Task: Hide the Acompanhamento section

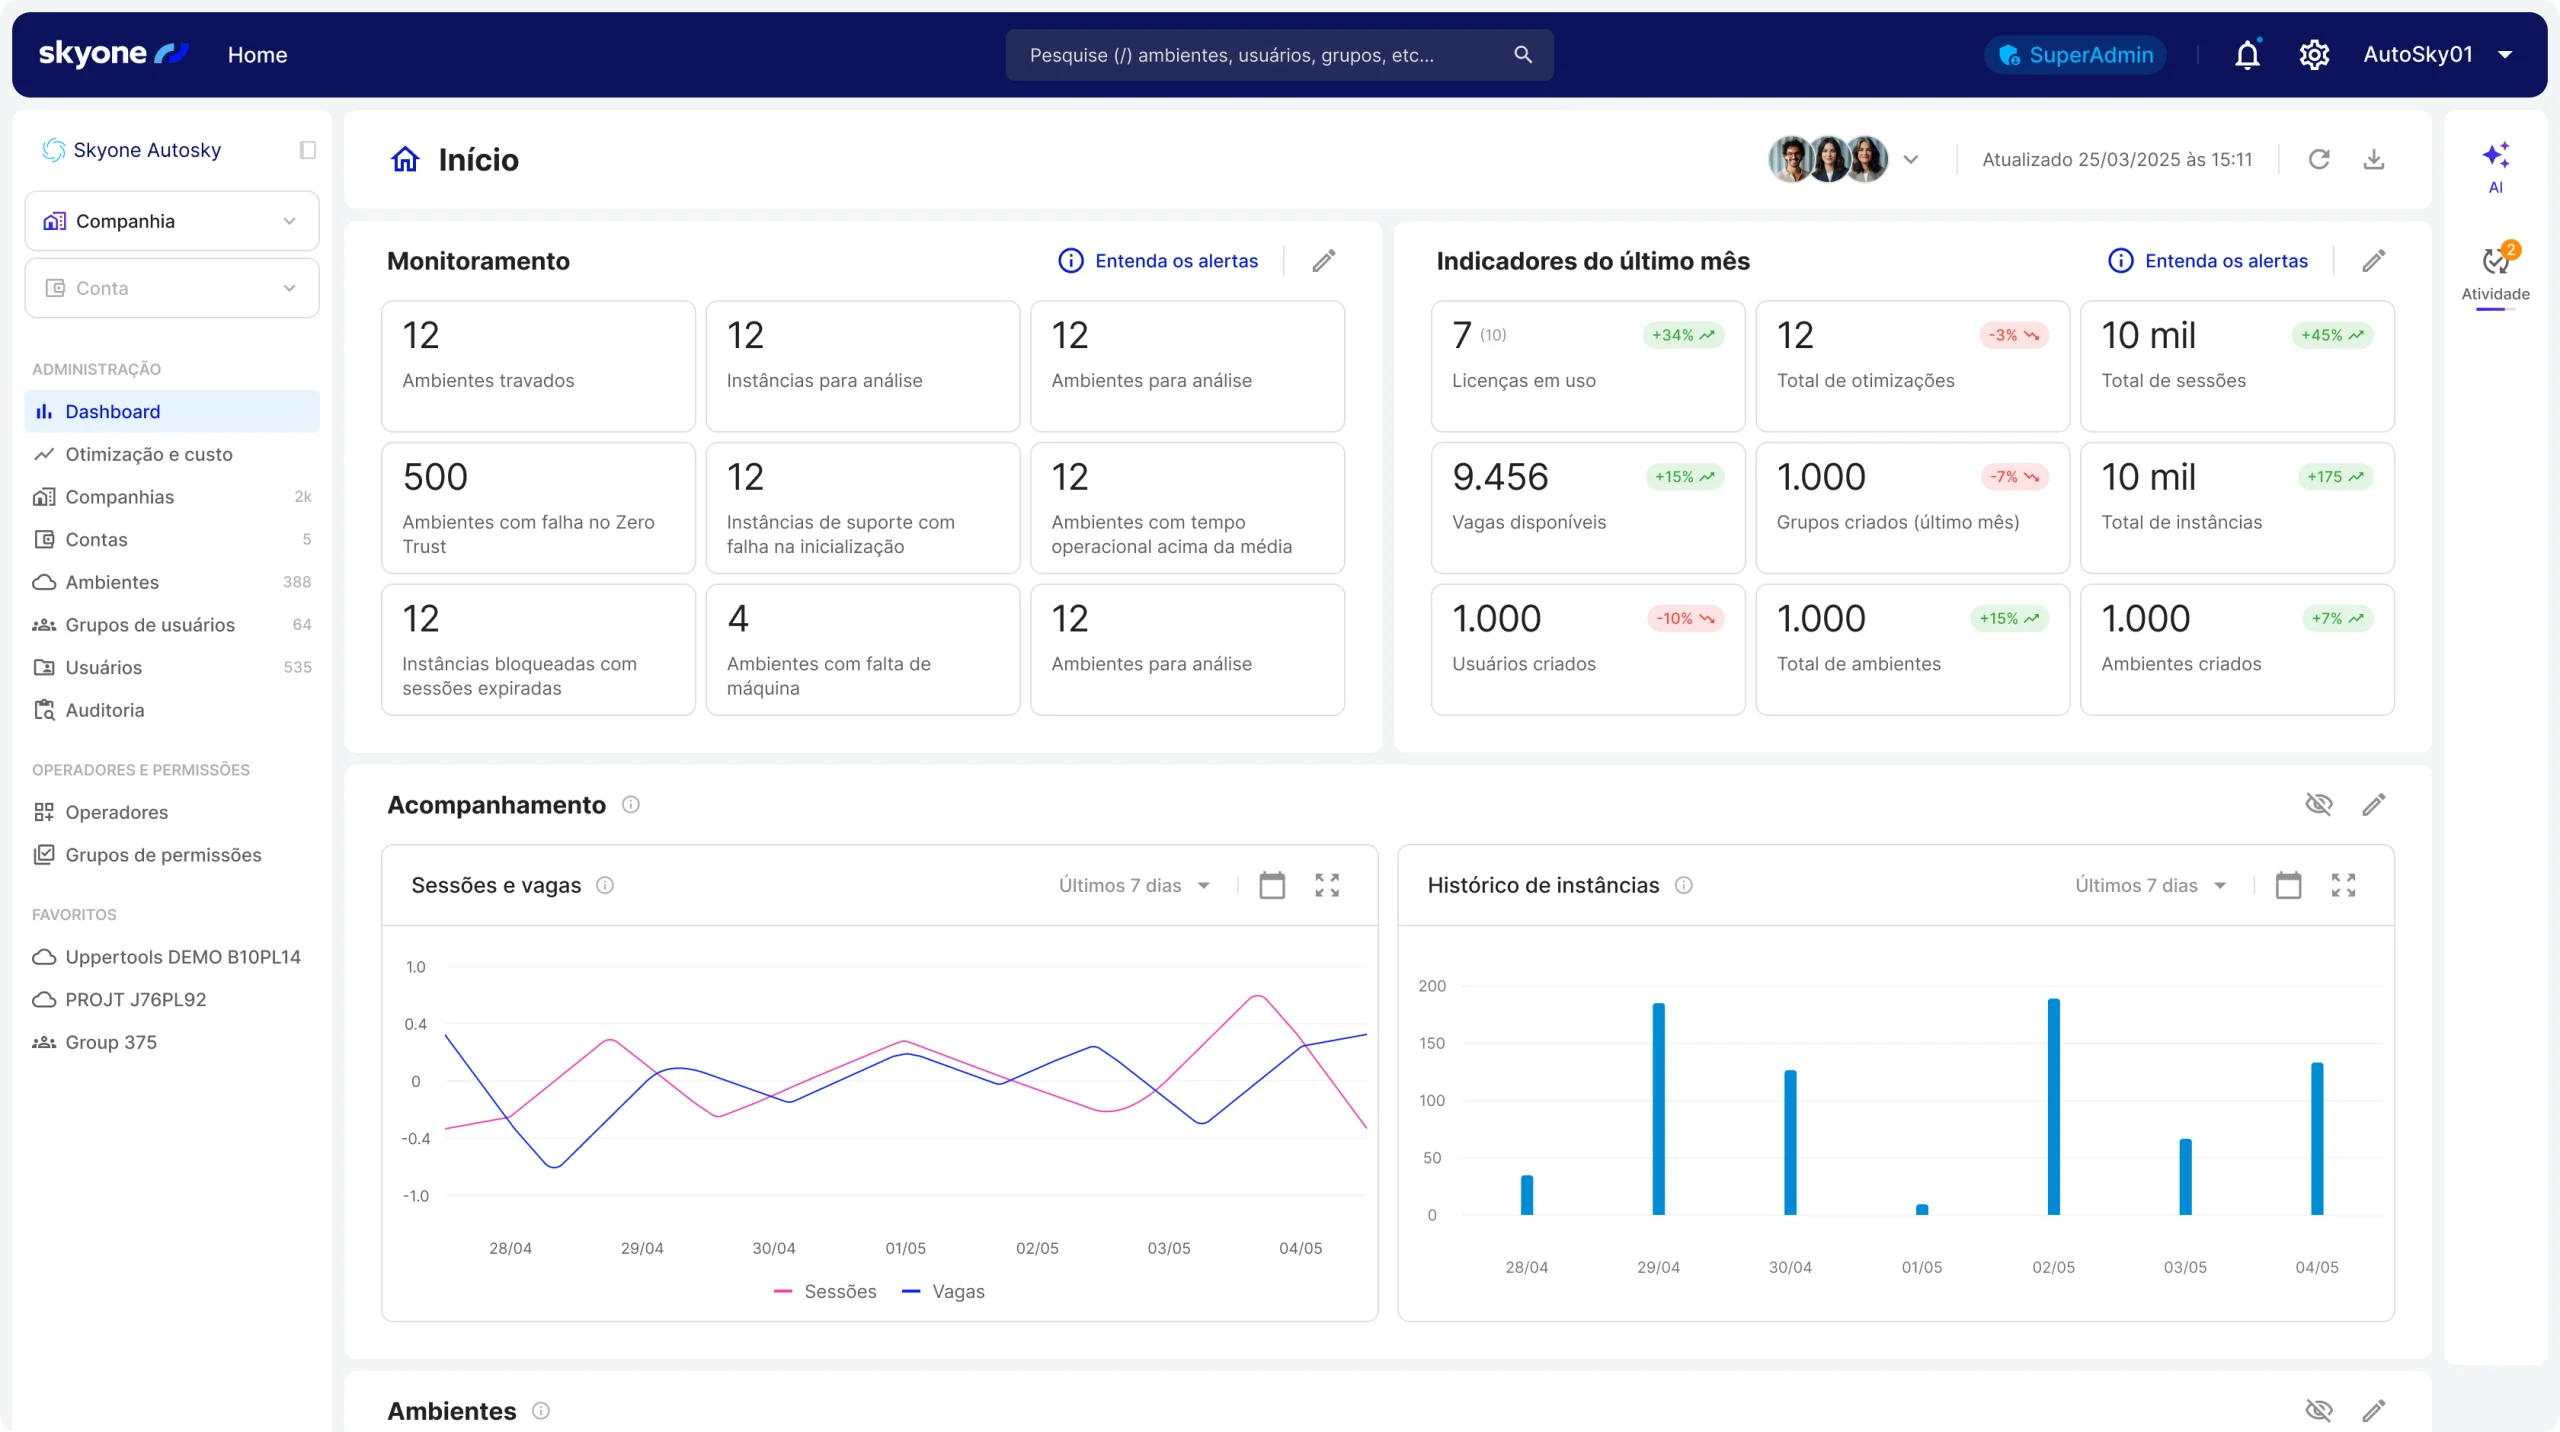Action: [2318, 804]
